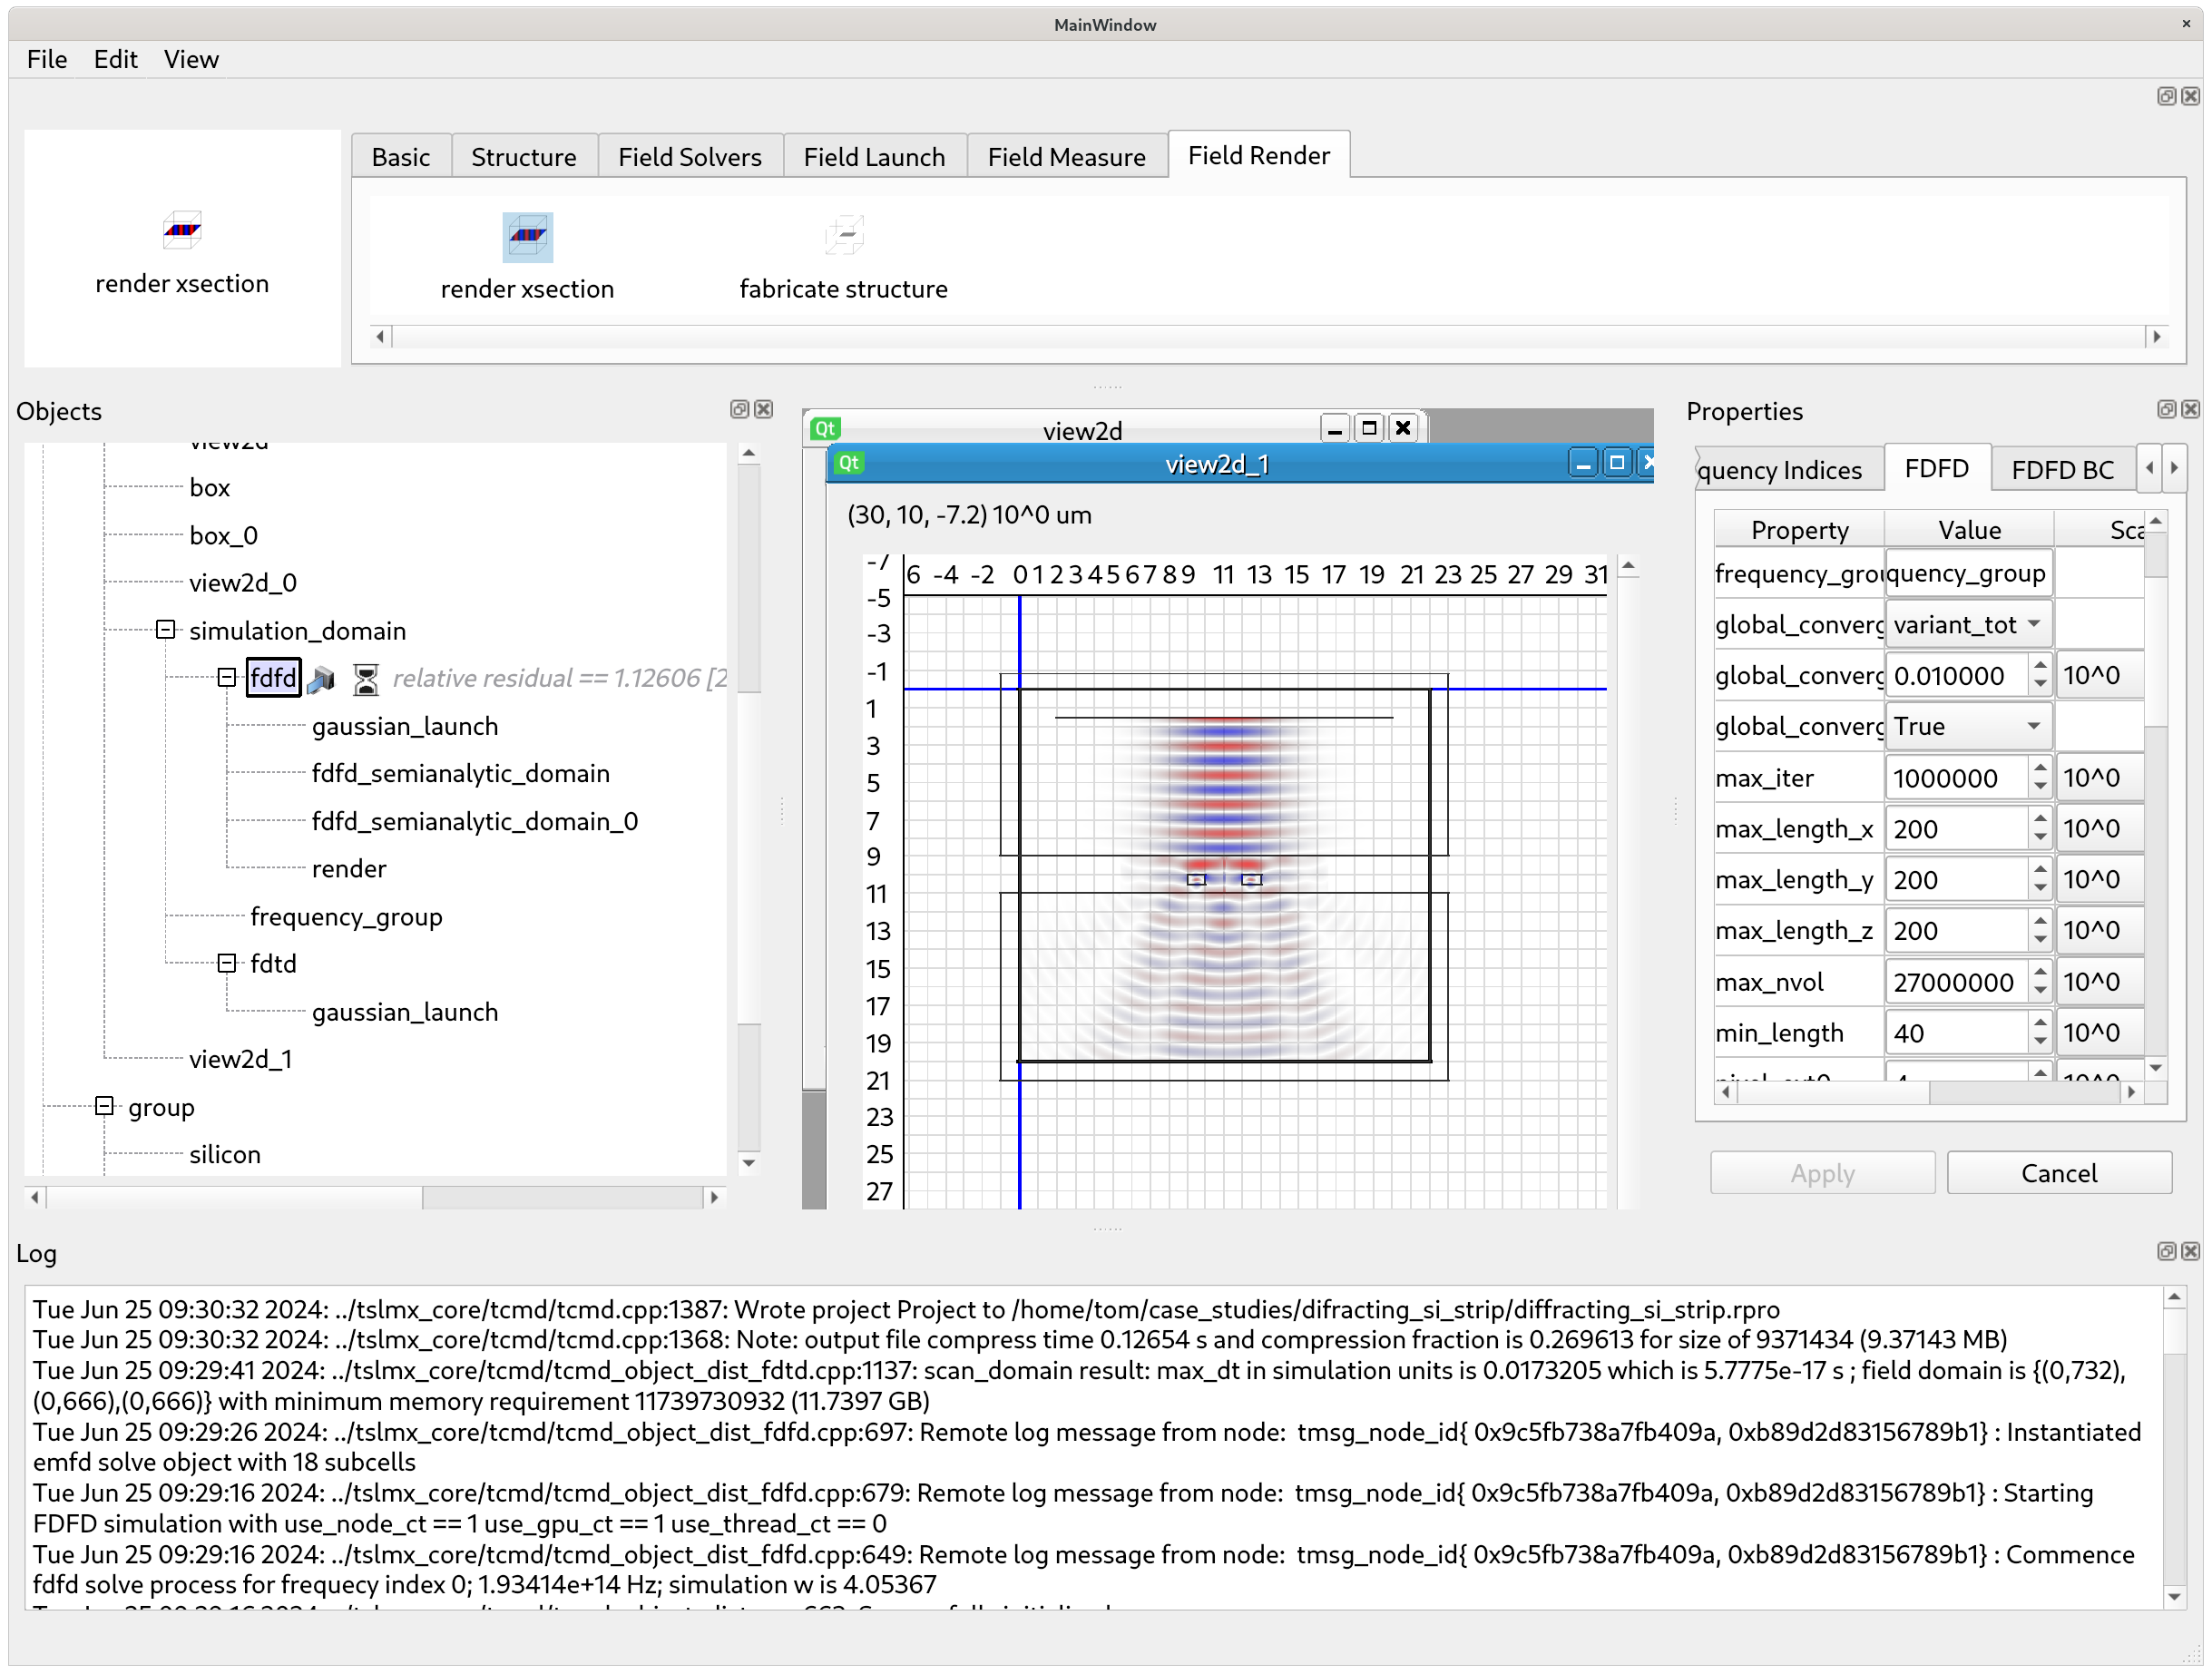Click the Cancel button in Properties
Image resolution: width=2212 pixels, height=1674 pixels.
pos(2058,1173)
